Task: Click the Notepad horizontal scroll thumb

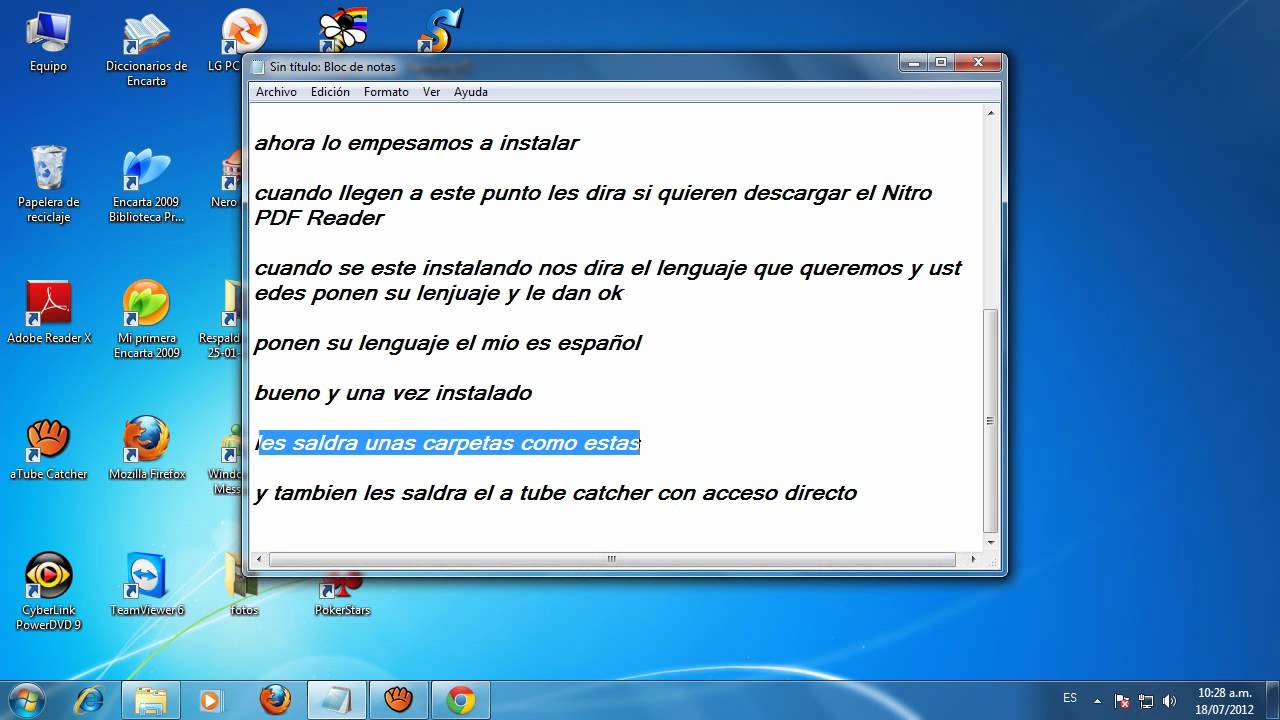Action: click(x=611, y=559)
